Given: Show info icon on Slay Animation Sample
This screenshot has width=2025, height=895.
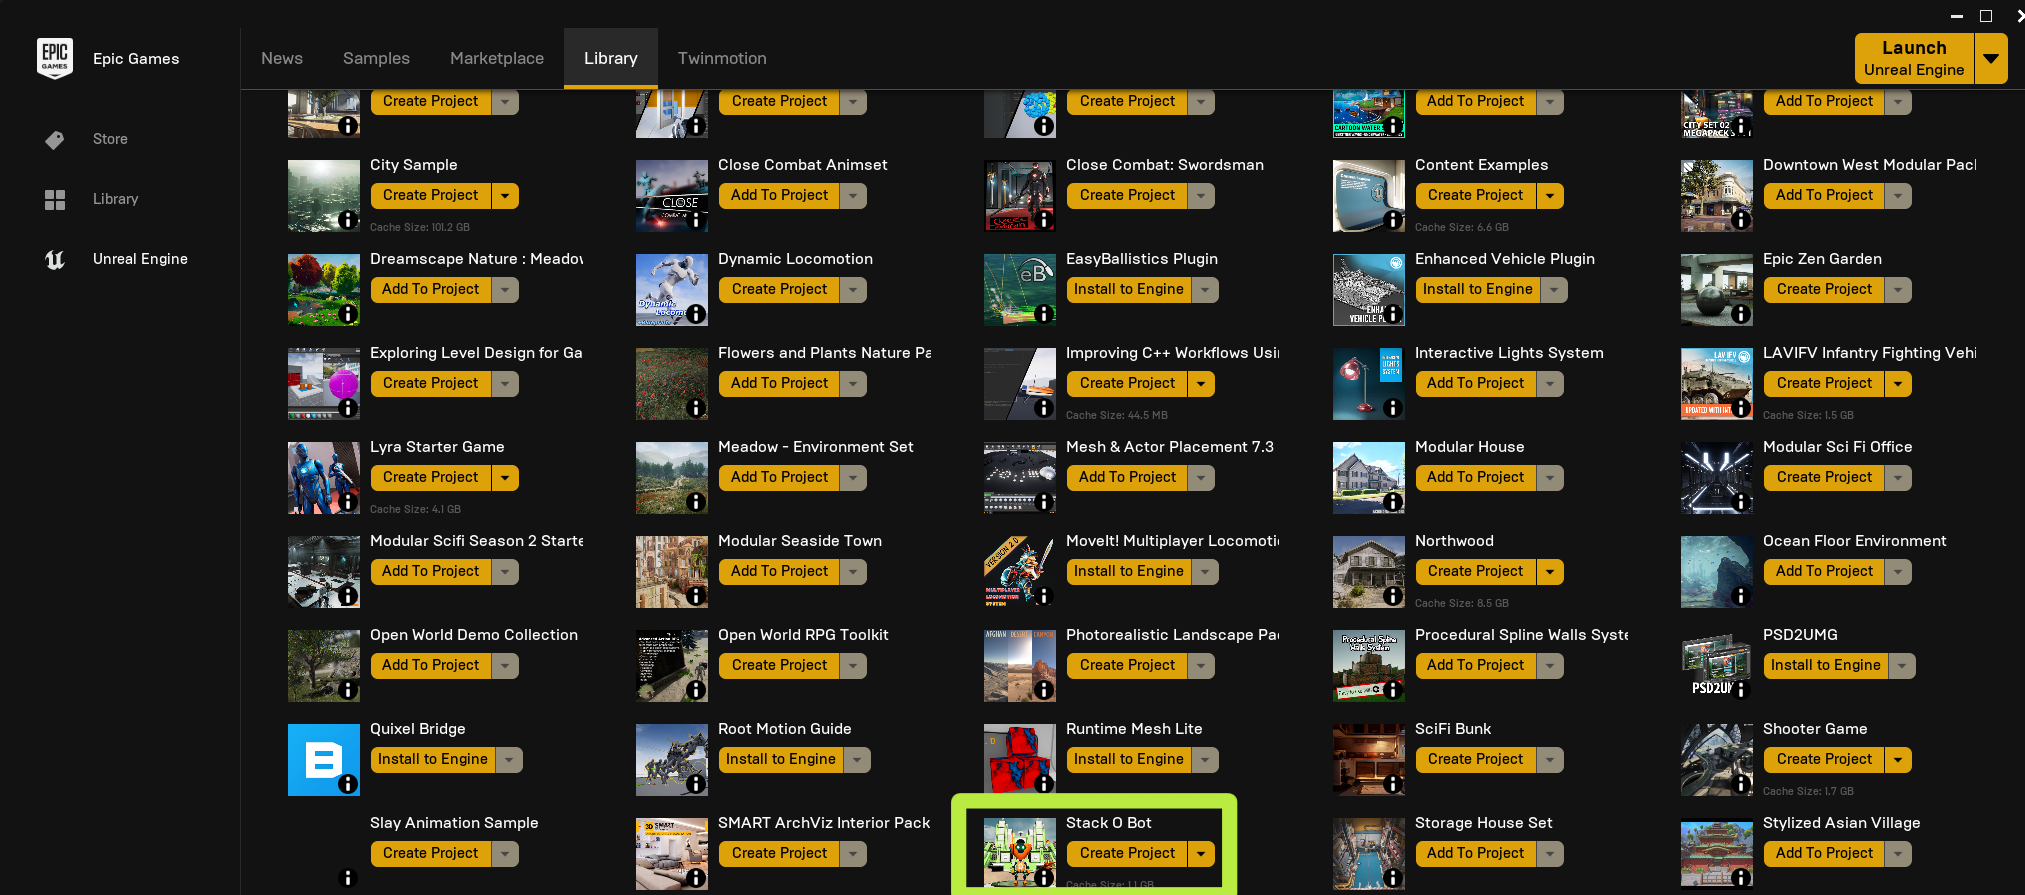Looking at the screenshot, I should tap(348, 878).
